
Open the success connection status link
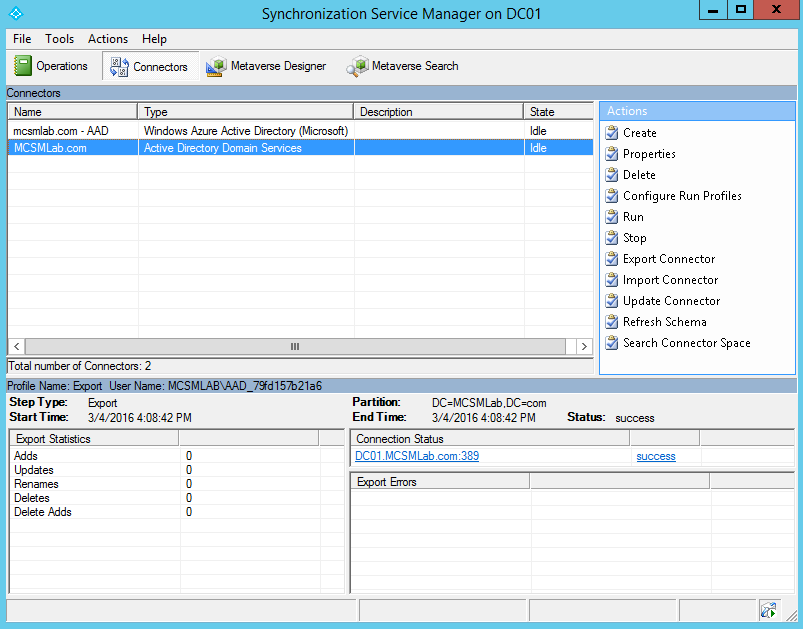point(656,456)
